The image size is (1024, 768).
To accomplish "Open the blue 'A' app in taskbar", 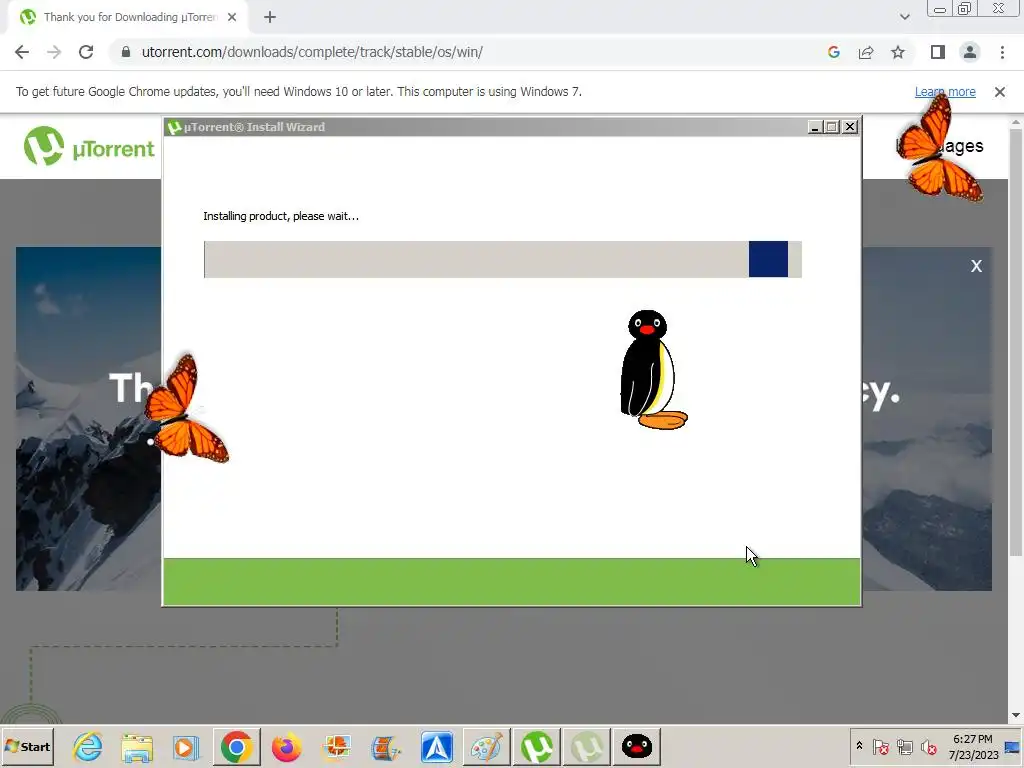I will [x=437, y=747].
